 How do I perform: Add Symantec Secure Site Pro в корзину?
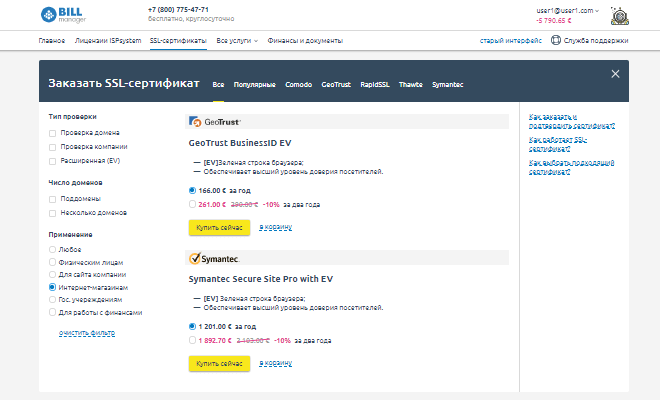(x=275, y=363)
